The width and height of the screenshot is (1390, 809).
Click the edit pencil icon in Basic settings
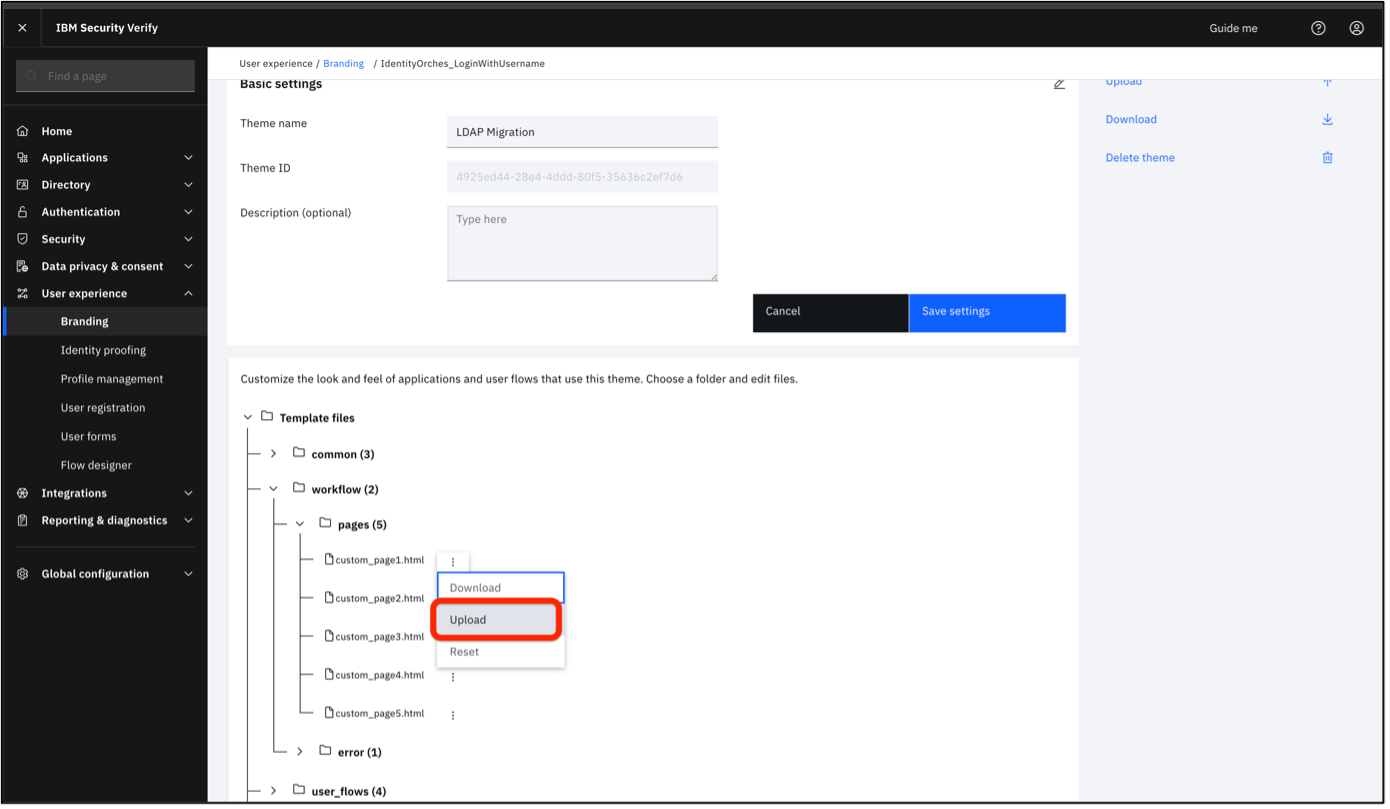click(x=1059, y=84)
